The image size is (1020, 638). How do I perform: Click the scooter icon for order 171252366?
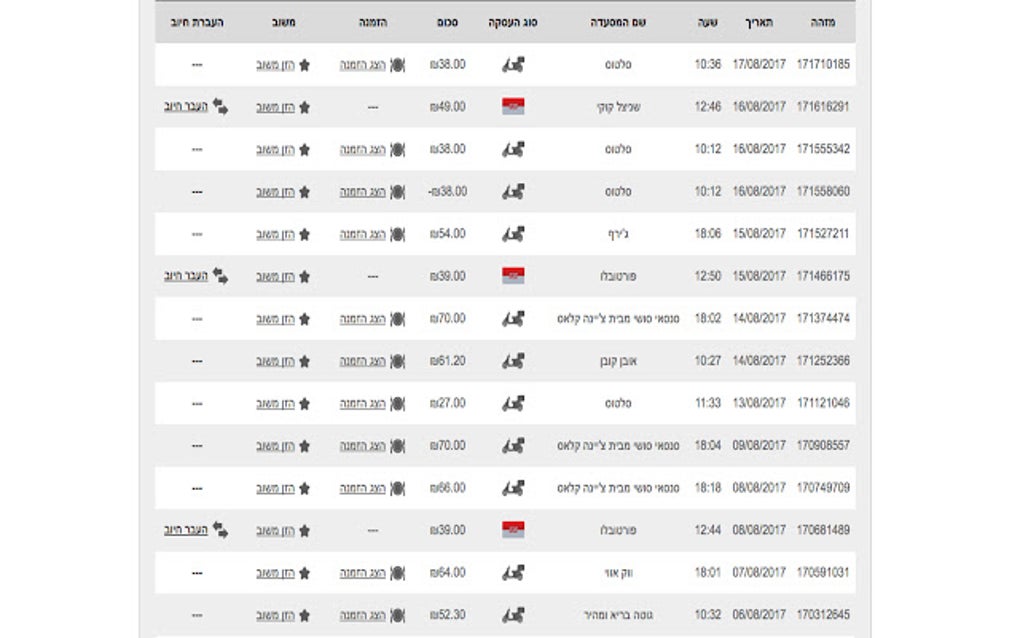pyautogui.click(x=513, y=361)
